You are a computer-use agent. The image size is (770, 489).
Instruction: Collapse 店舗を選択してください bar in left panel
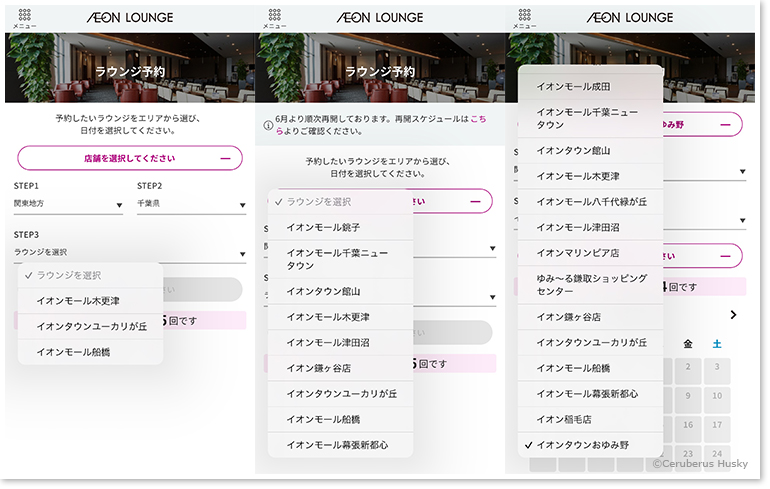coord(130,158)
